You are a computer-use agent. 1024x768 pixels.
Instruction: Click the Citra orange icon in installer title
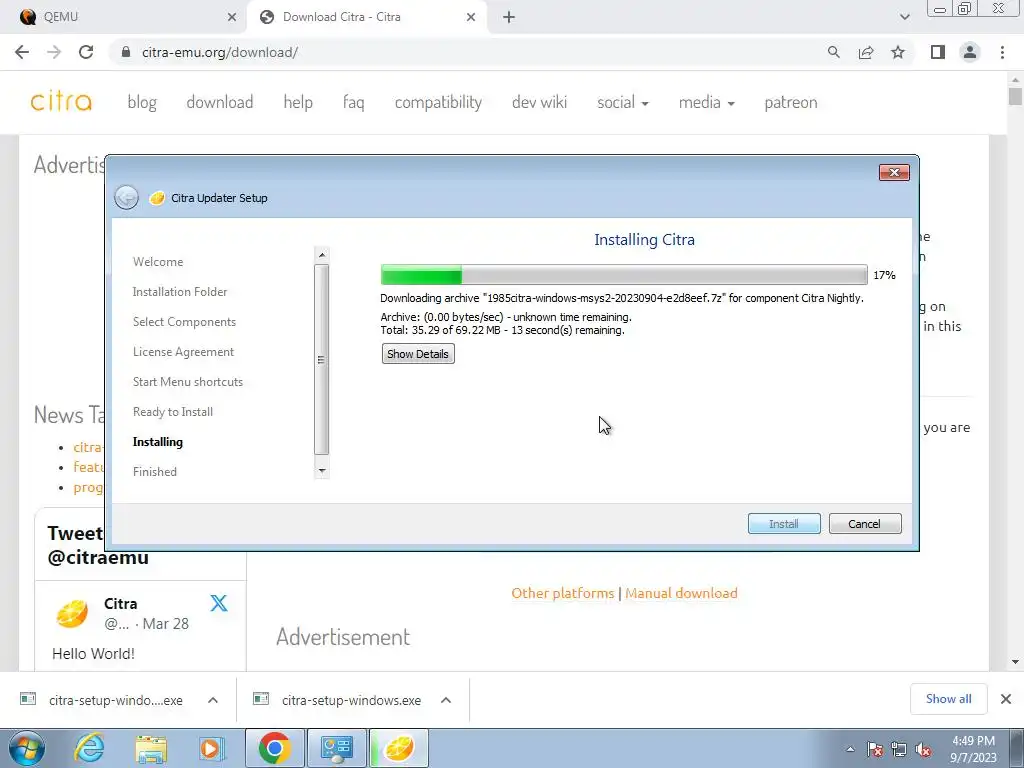(x=156, y=198)
